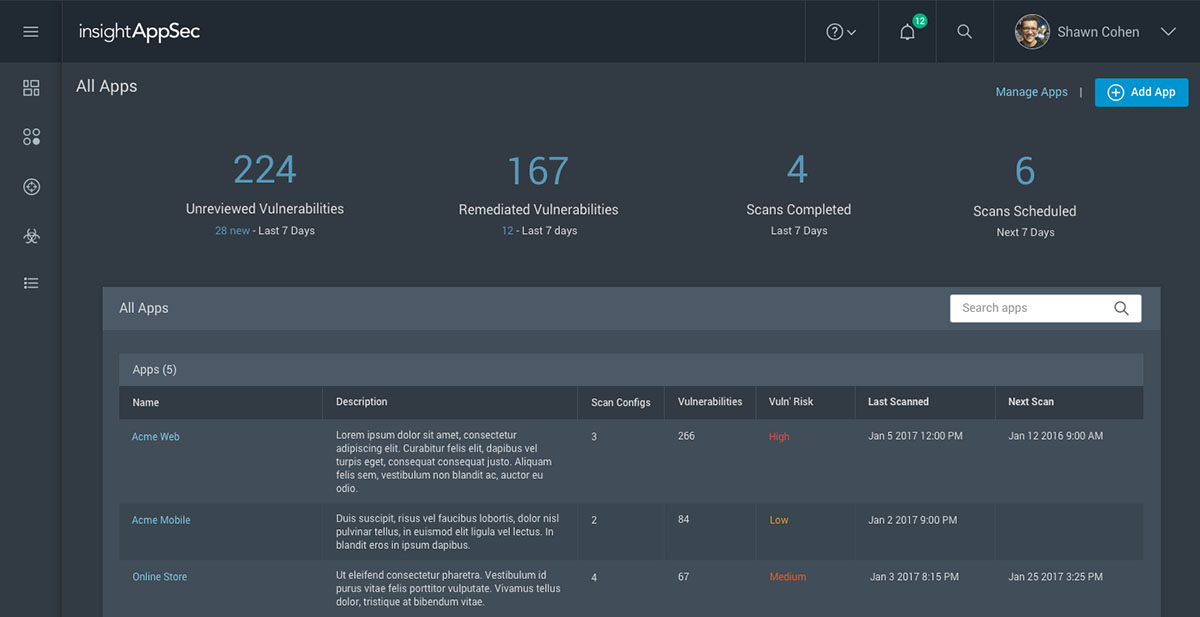Click the crosshair target sidebar icon

point(31,187)
